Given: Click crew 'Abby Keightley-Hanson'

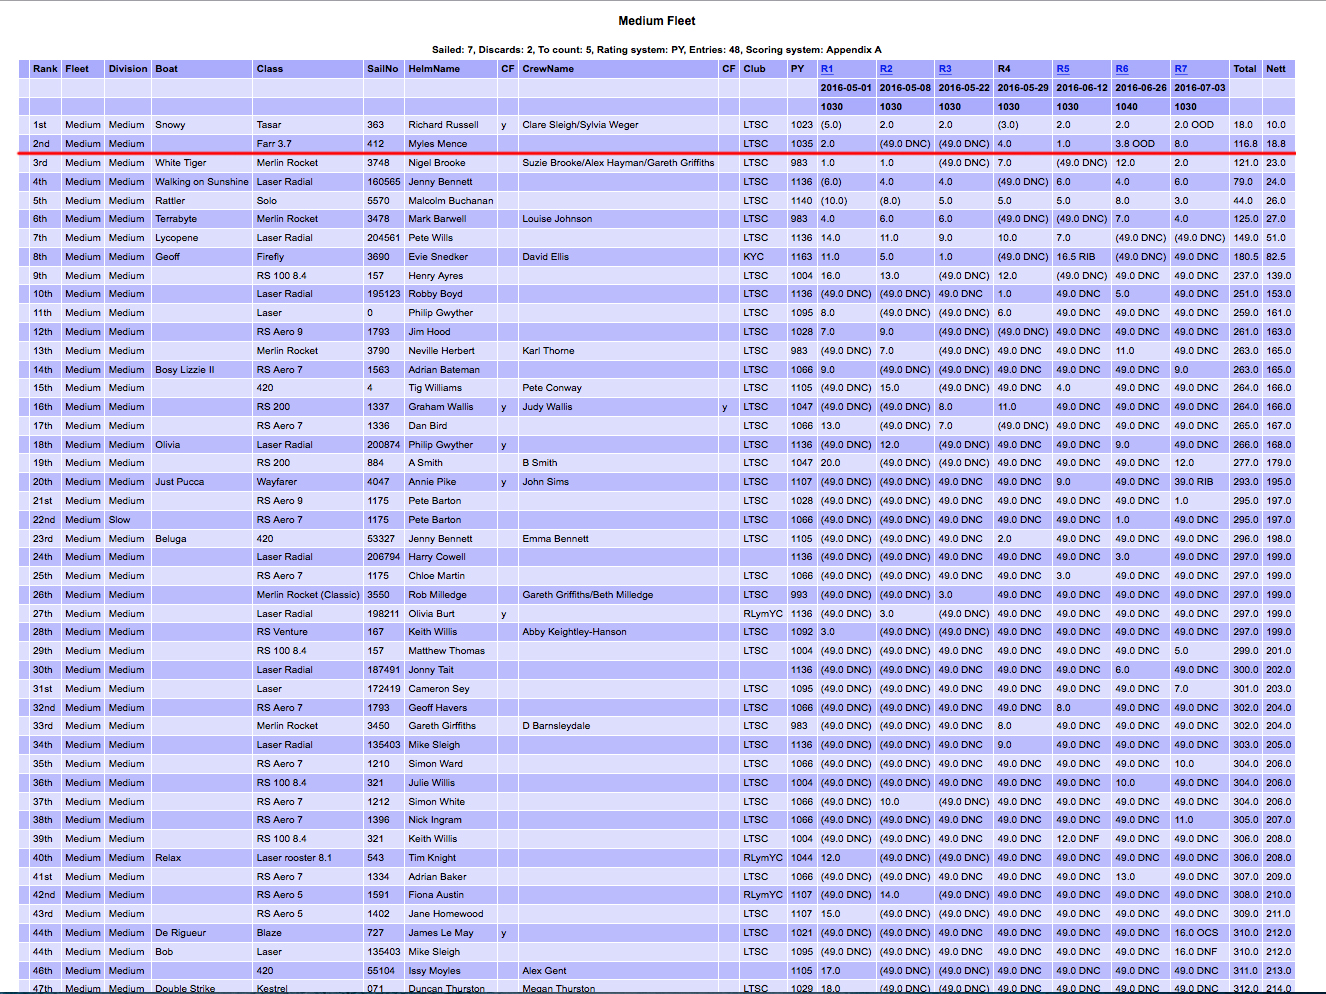Looking at the screenshot, I should (x=574, y=632).
